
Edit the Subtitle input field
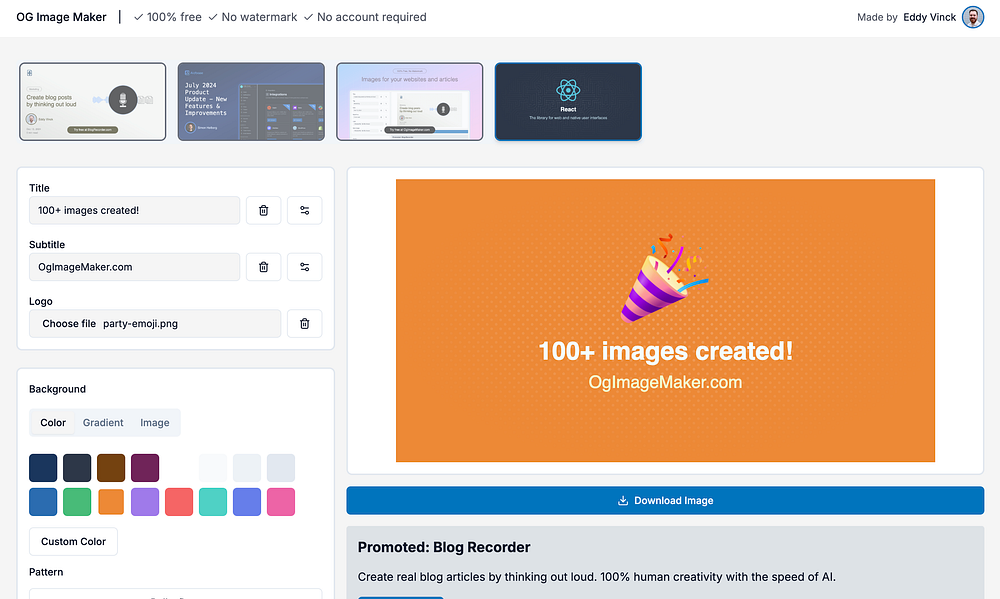click(x=135, y=267)
